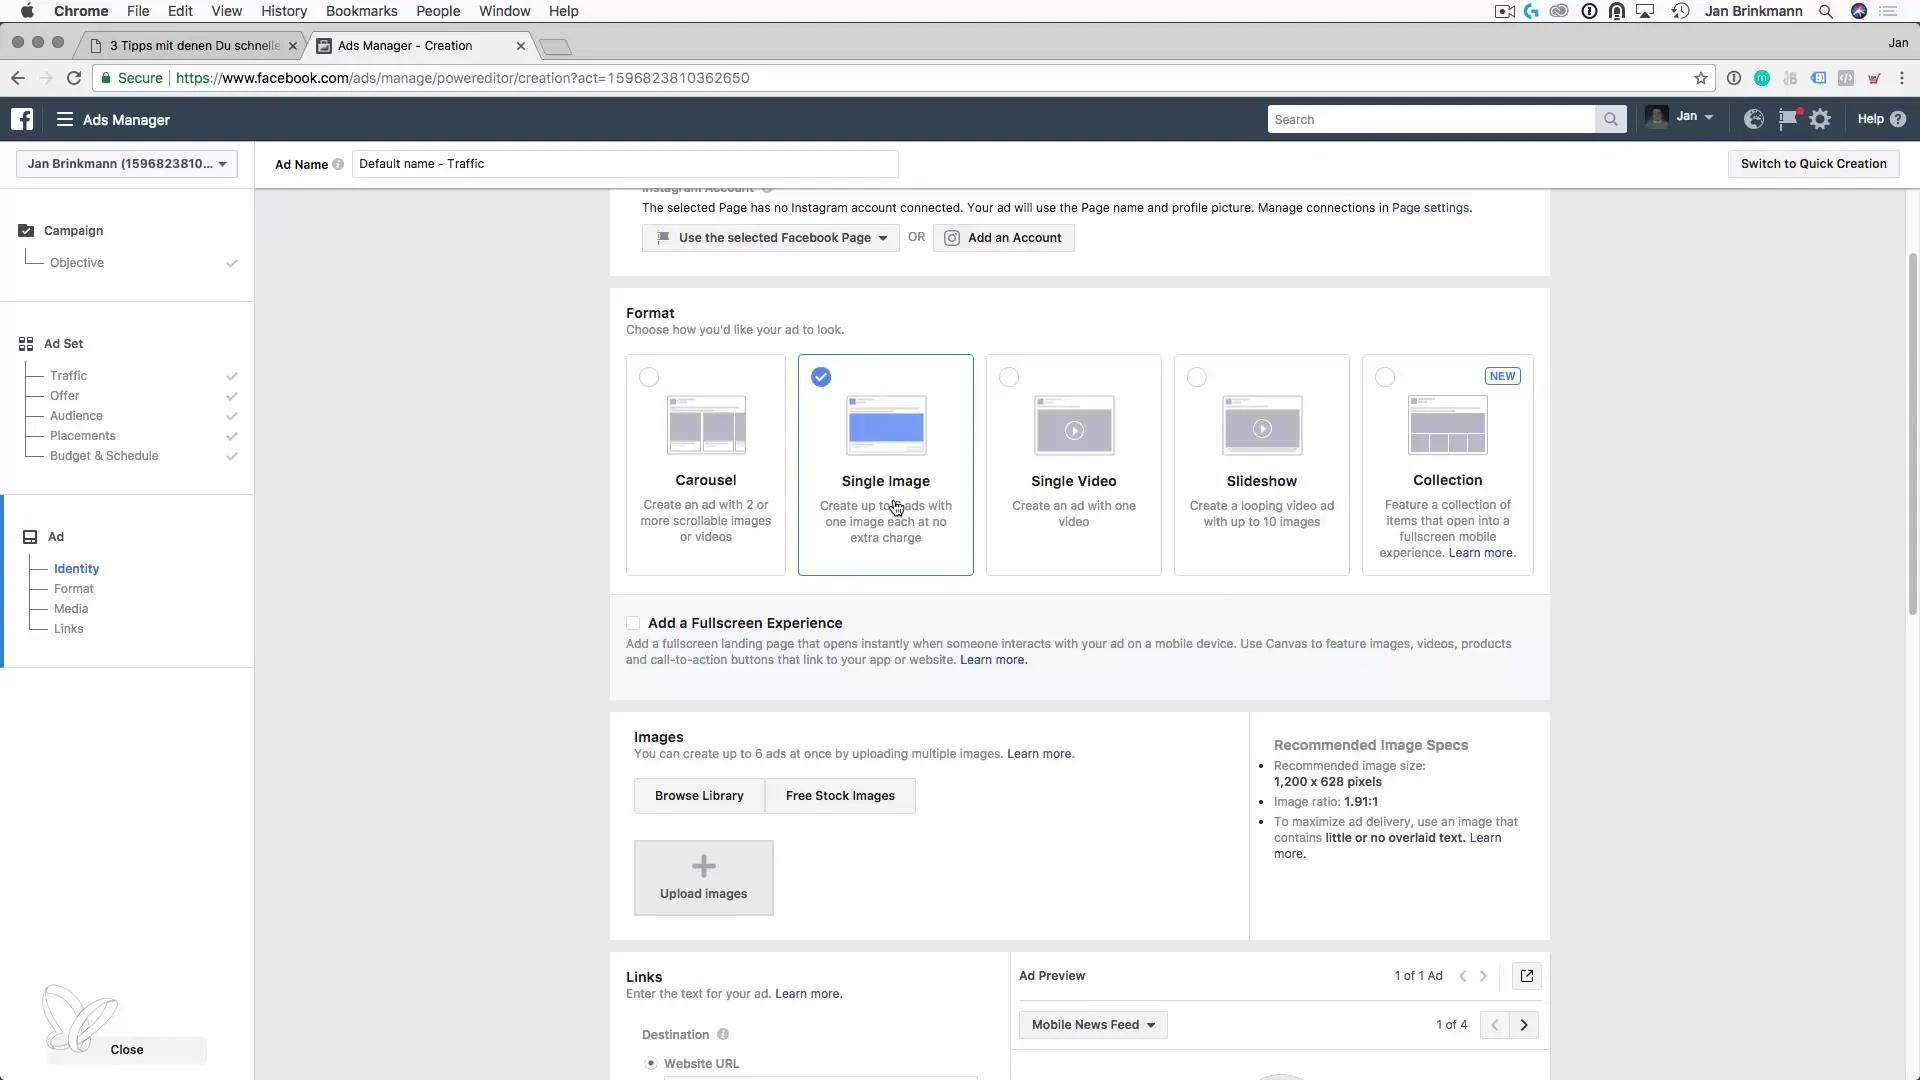Click Free Stock Images button

pos(840,796)
